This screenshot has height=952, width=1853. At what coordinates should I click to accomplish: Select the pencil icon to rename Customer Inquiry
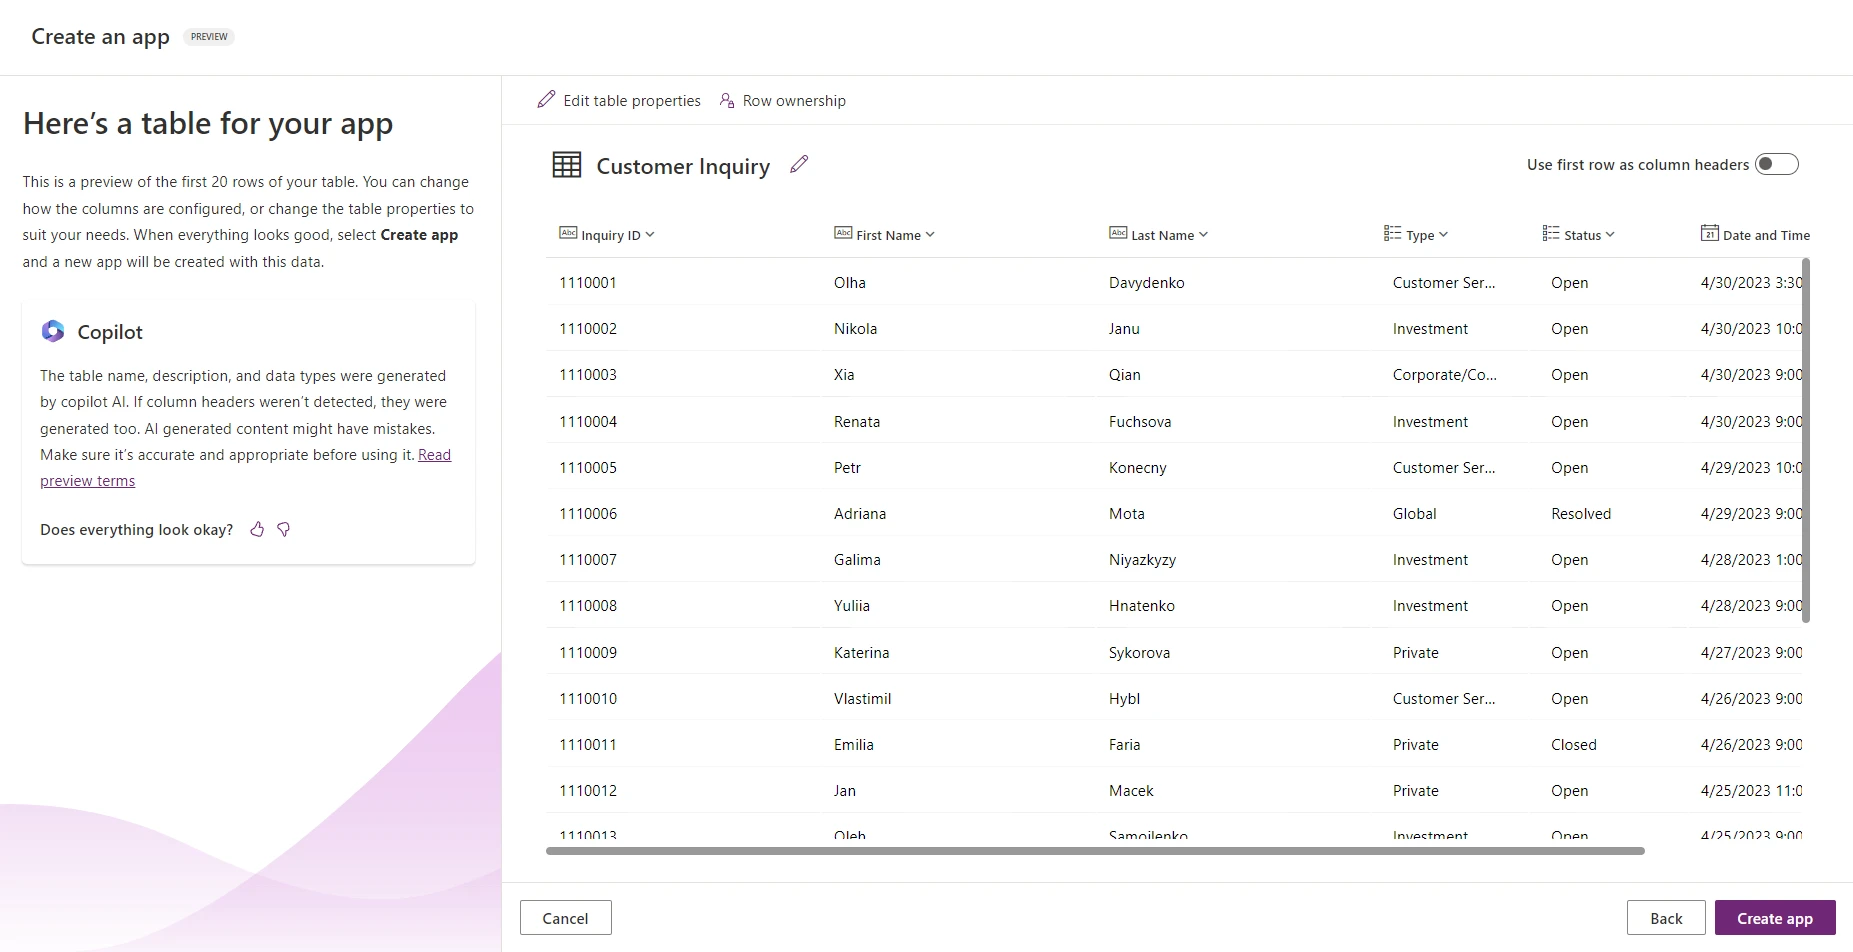(x=798, y=164)
